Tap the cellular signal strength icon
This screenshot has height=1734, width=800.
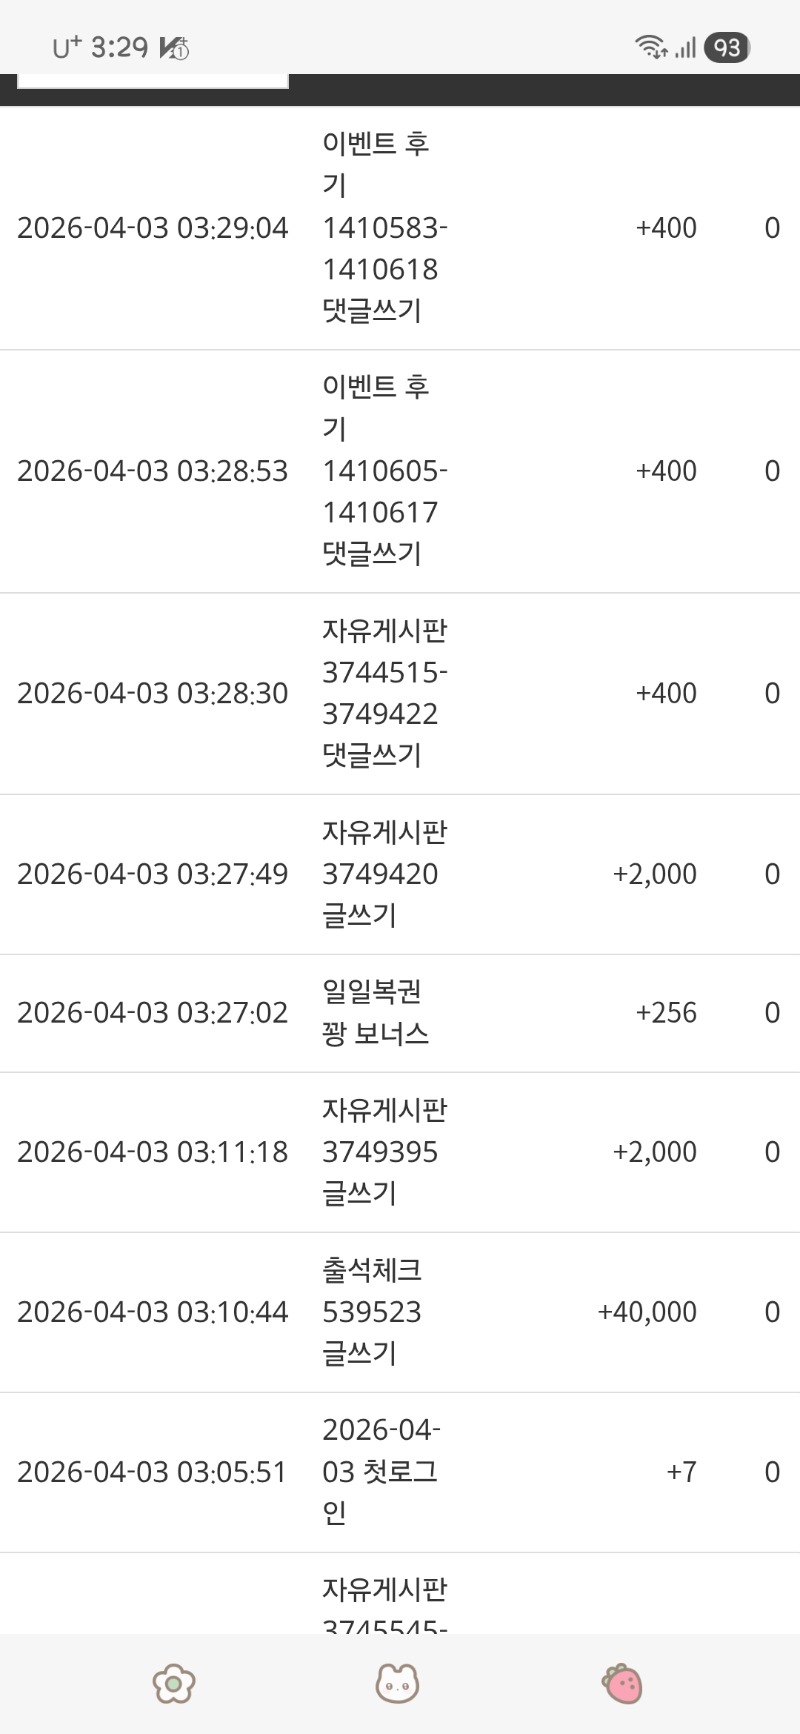(x=685, y=47)
